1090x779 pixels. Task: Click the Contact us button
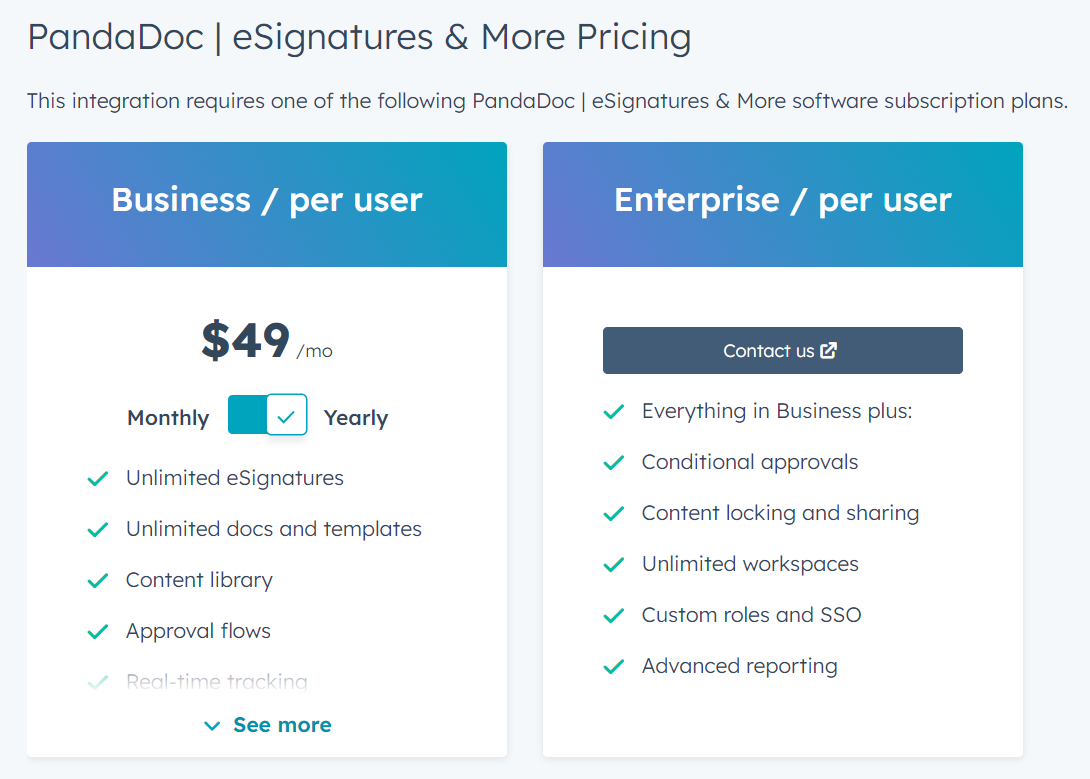coord(782,351)
